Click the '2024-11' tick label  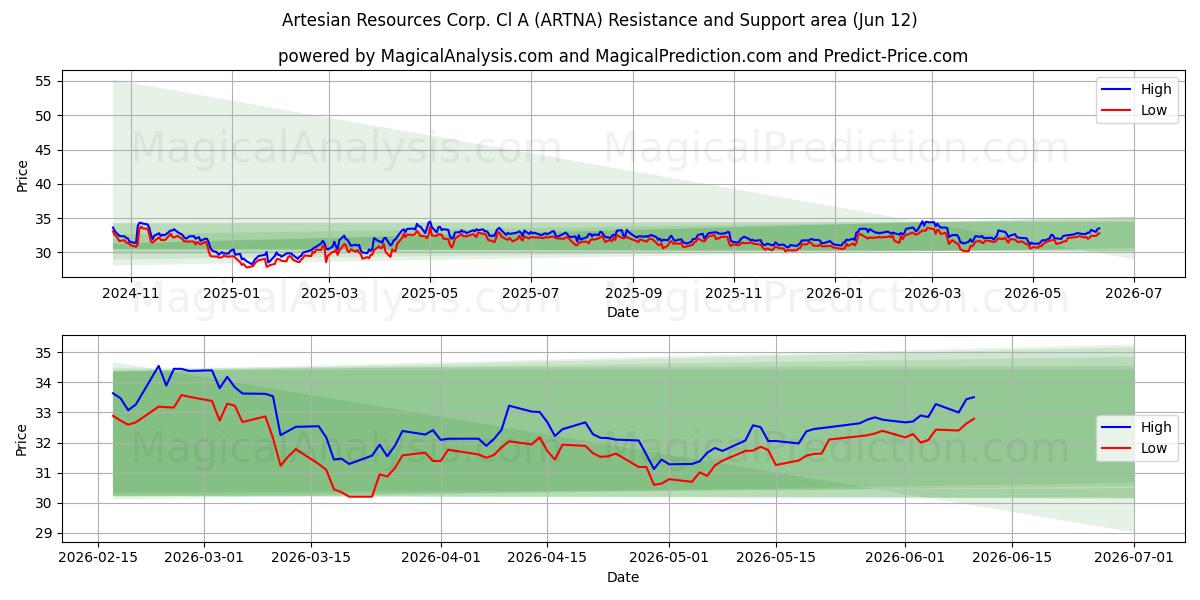132,292
